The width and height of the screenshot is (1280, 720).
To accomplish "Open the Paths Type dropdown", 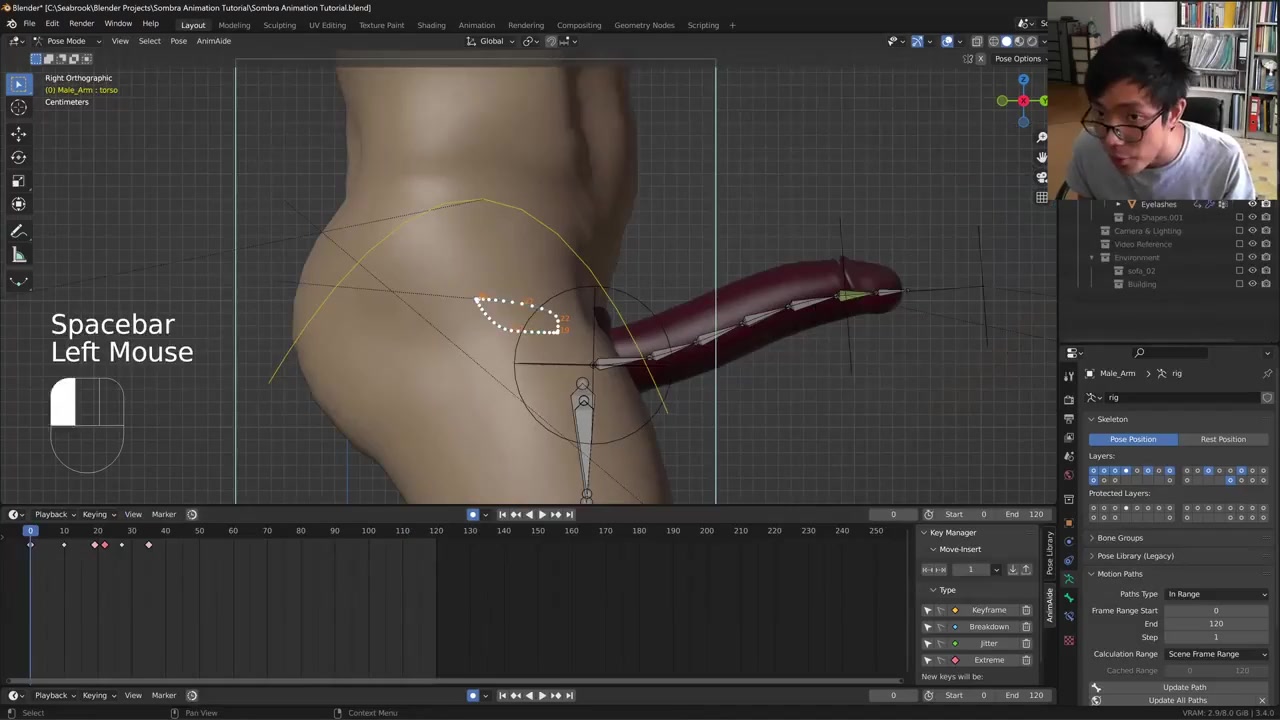I will pyautogui.click(x=1217, y=594).
